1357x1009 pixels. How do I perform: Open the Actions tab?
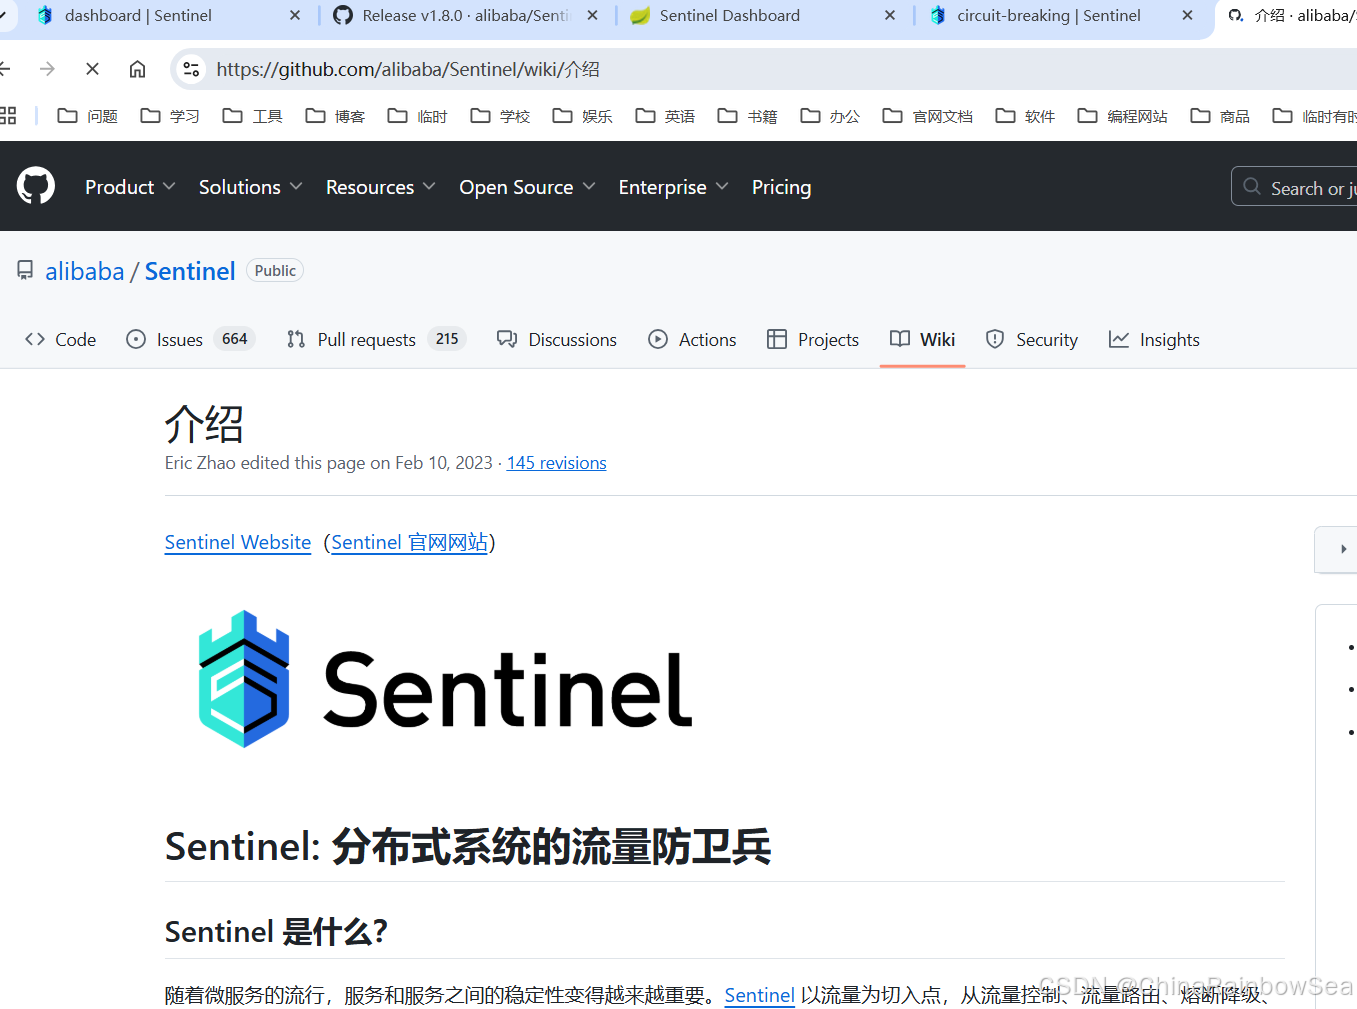(x=692, y=340)
